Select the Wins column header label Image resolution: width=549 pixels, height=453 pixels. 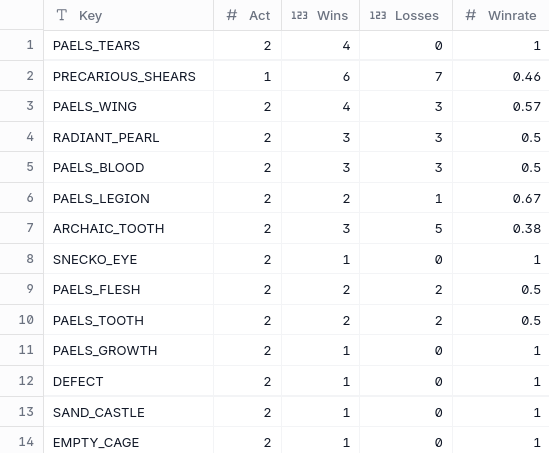point(332,16)
